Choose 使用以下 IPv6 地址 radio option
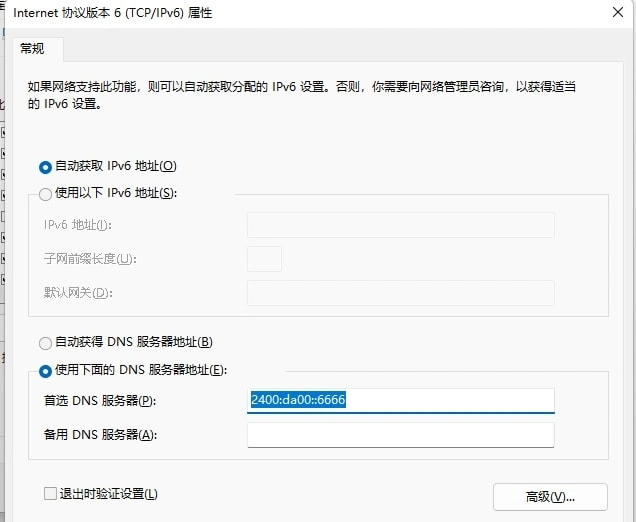This screenshot has height=522, width=636. 45,193
